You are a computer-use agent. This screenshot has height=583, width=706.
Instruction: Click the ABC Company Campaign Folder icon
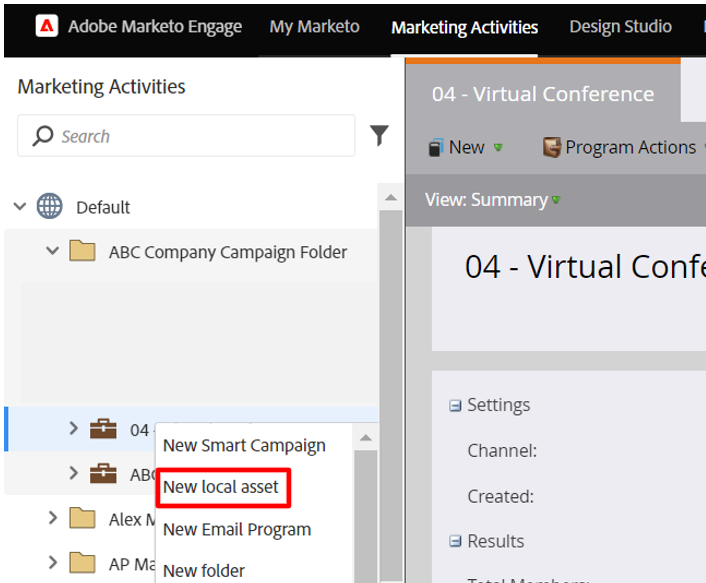pyautogui.click(x=82, y=251)
